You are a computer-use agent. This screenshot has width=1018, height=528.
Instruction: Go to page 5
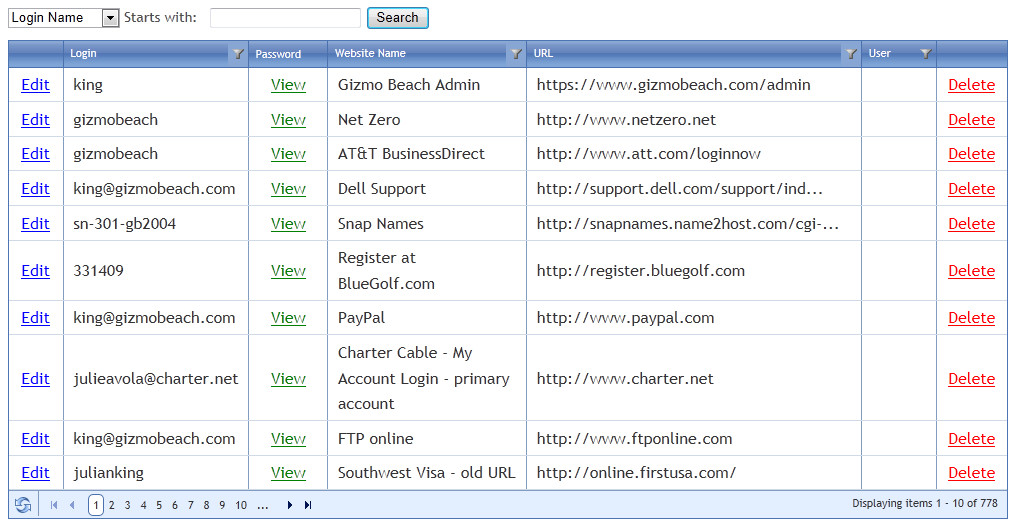[x=158, y=505]
